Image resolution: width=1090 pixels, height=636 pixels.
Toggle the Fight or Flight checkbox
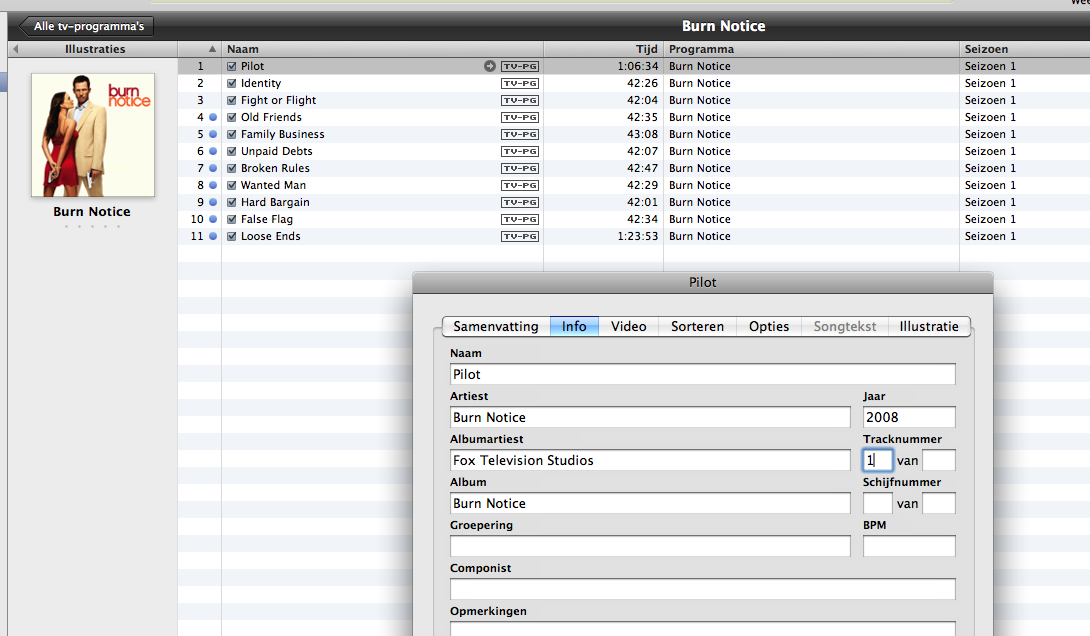coord(231,100)
